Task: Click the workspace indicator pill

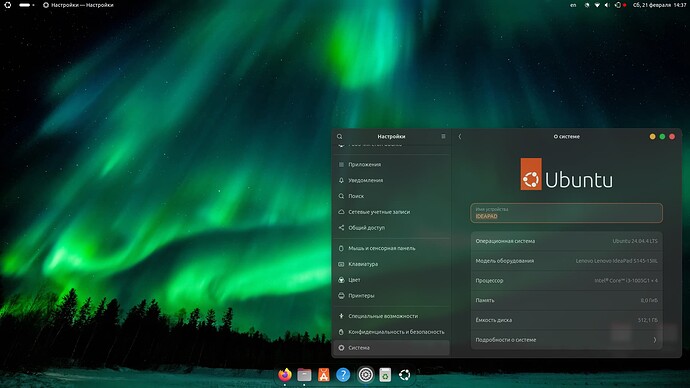Action: [x=25, y=5]
